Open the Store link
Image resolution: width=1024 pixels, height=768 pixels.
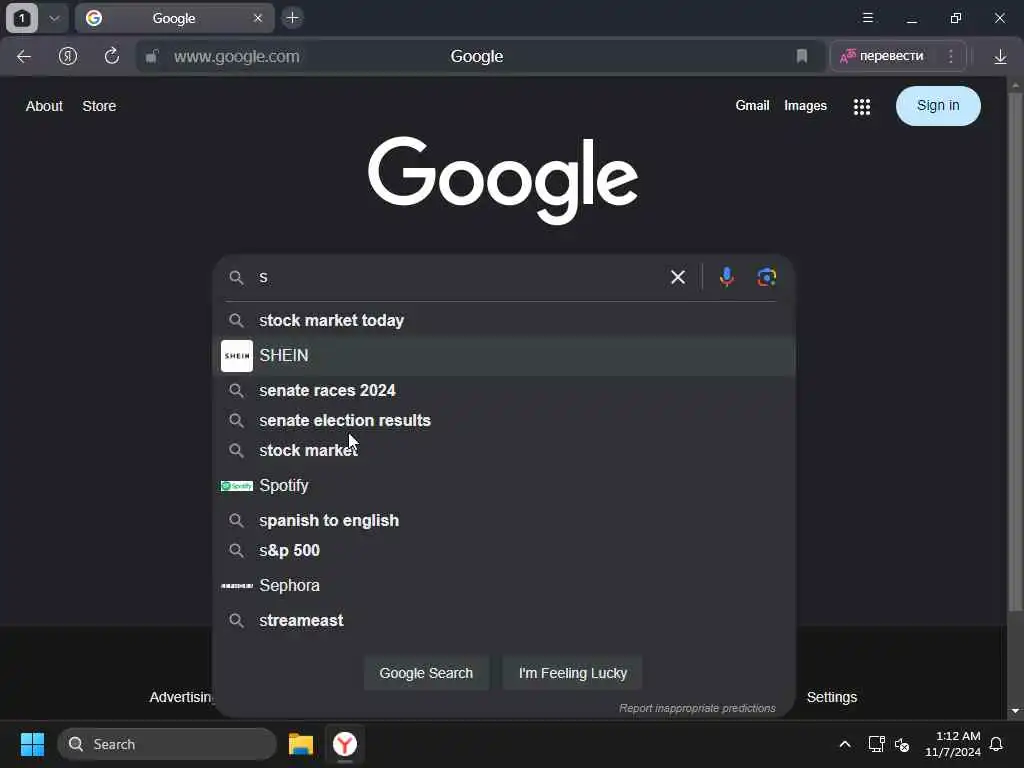click(x=99, y=106)
